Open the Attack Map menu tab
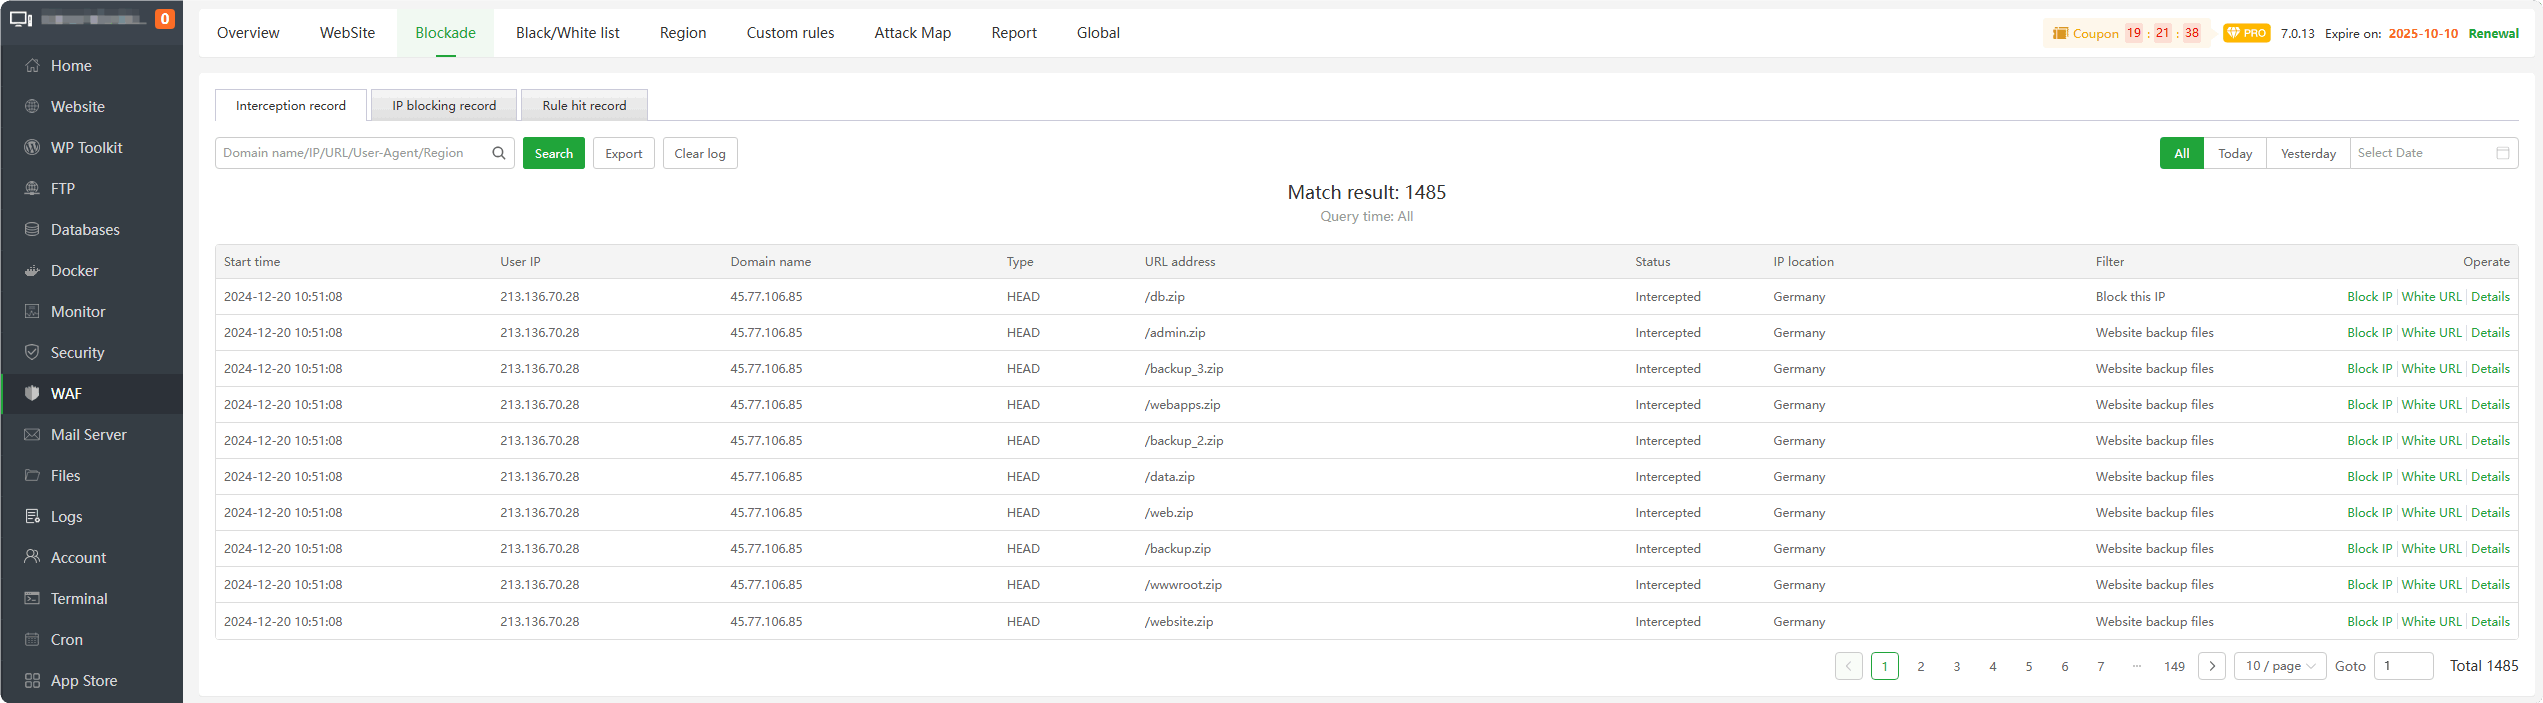Screen dimensions: 2543x703 pyautogui.click(x=912, y=33)
